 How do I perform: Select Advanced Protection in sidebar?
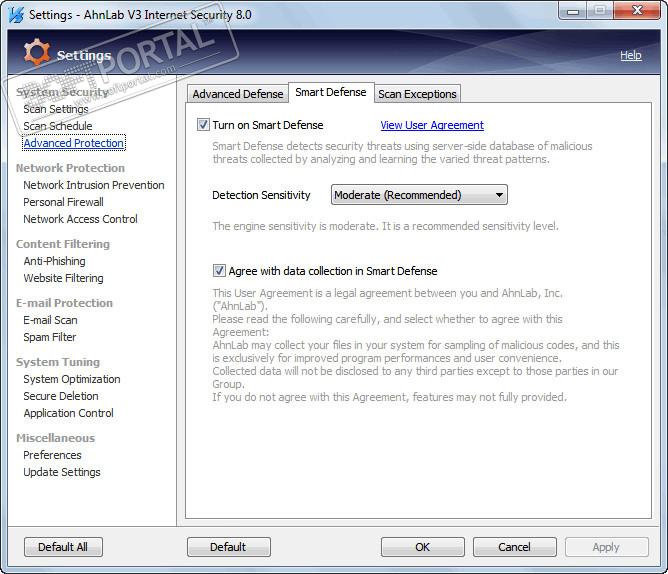74,143
